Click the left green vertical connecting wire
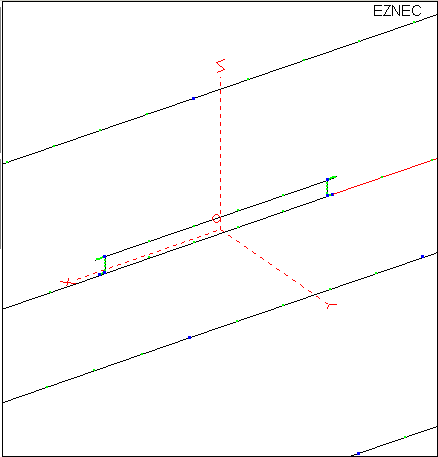 105,265
